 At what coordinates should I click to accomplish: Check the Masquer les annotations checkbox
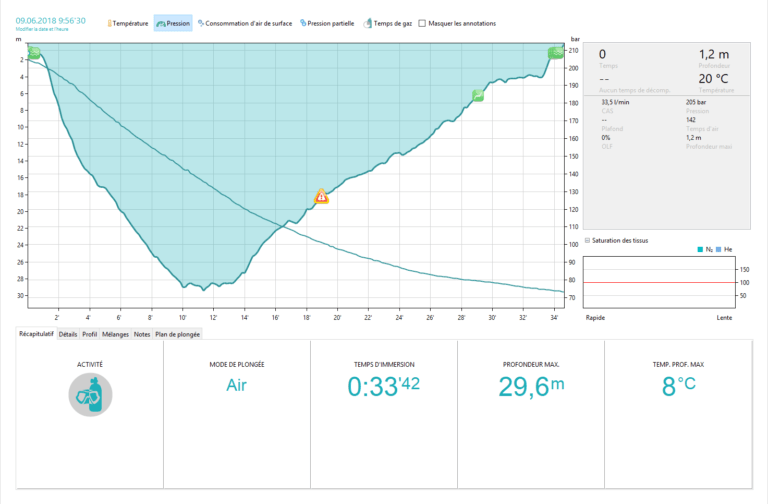[422, 22]
